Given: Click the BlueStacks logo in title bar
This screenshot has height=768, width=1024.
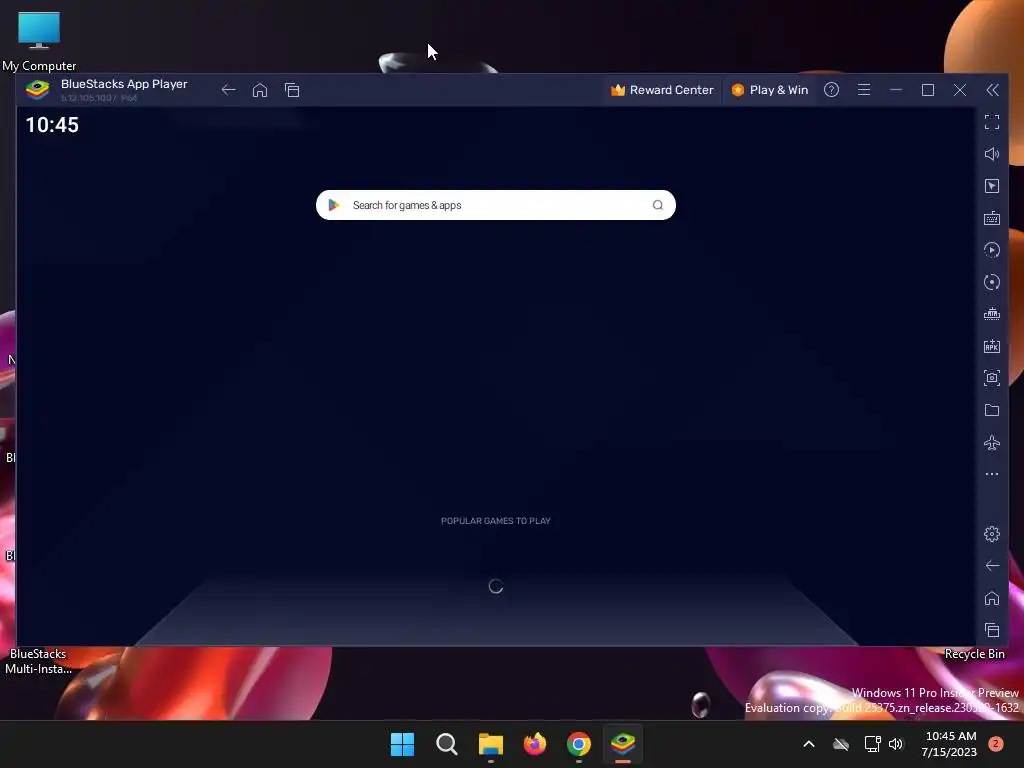Looking at the screenshot, I should pos(37,89).
